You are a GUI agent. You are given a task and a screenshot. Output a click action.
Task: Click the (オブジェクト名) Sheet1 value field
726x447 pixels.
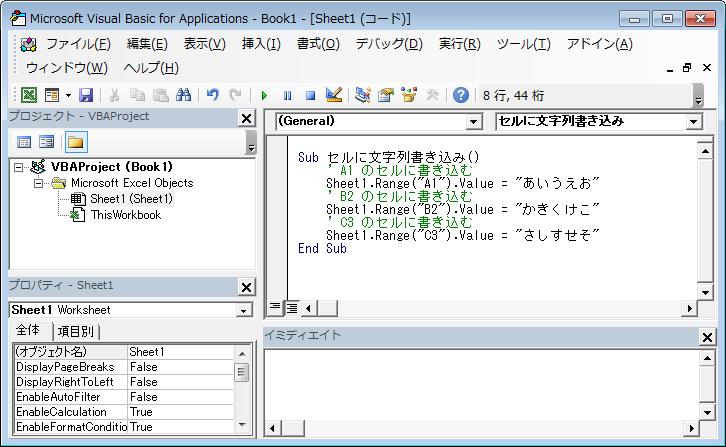coord(181,352)
